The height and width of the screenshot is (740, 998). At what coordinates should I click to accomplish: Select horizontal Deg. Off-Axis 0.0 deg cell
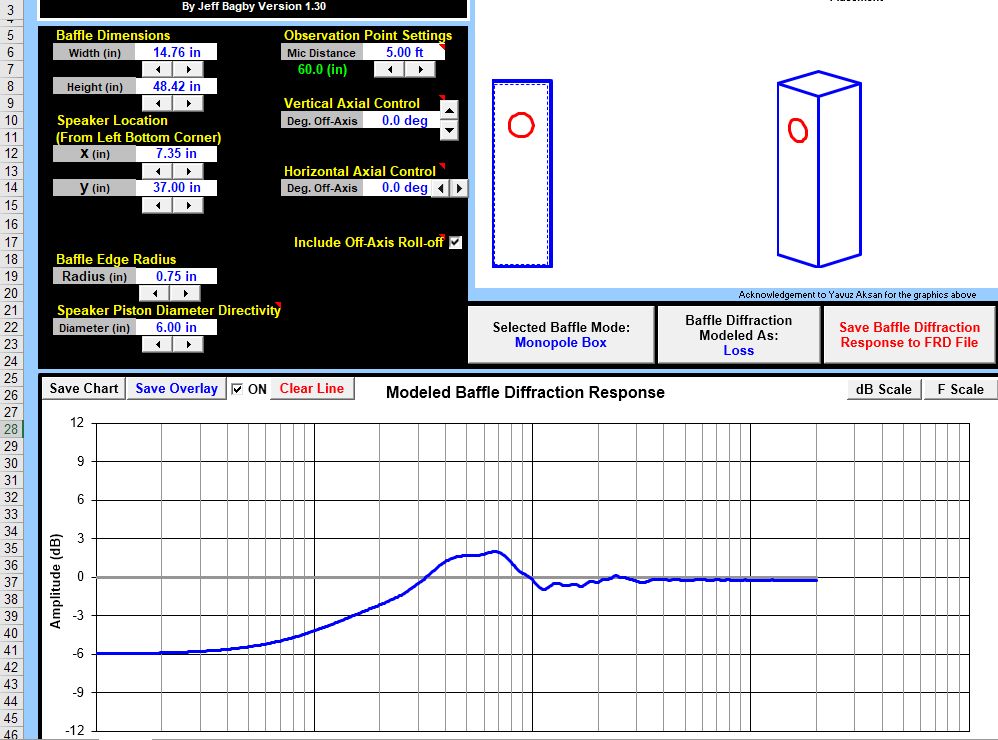[x=398, y=188]
